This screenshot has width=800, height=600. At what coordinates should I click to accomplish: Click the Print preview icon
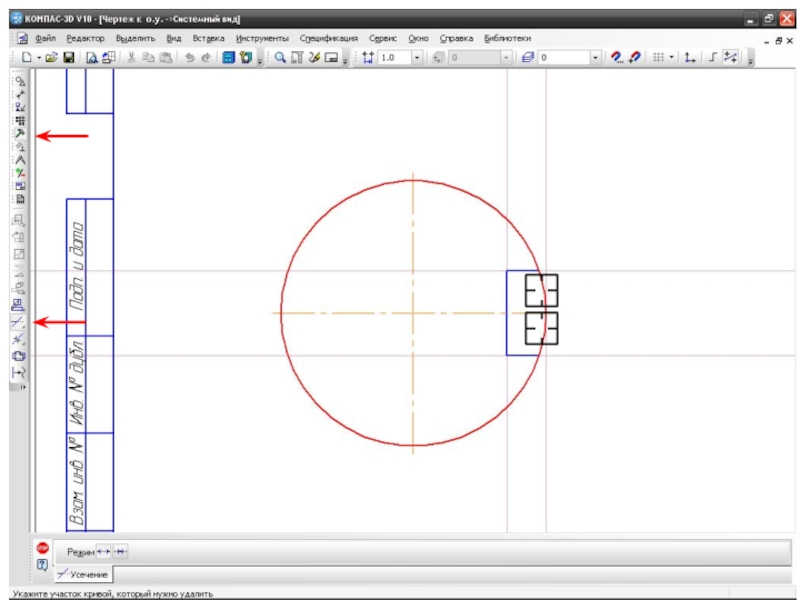(x=92, y=59)
